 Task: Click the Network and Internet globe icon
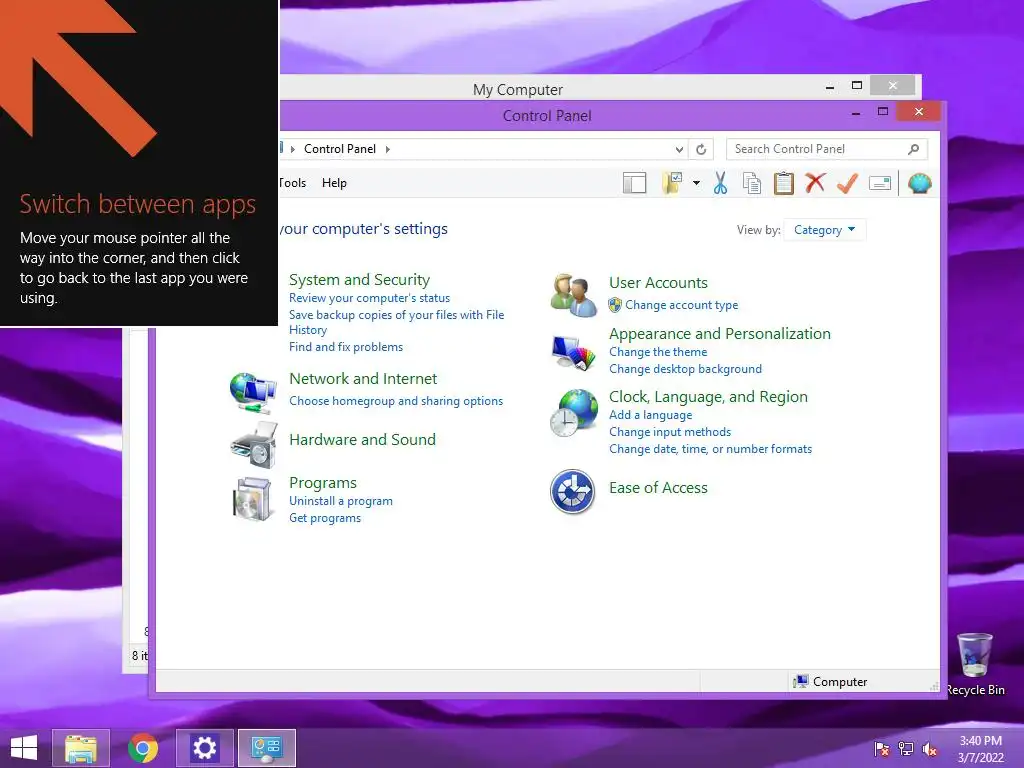point(253,392)
